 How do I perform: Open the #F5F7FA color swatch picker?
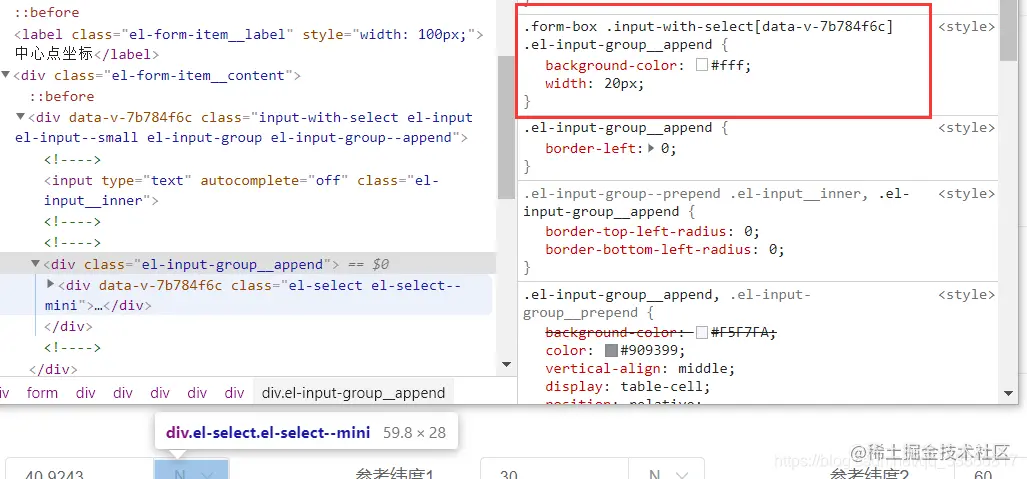(701, 332)
